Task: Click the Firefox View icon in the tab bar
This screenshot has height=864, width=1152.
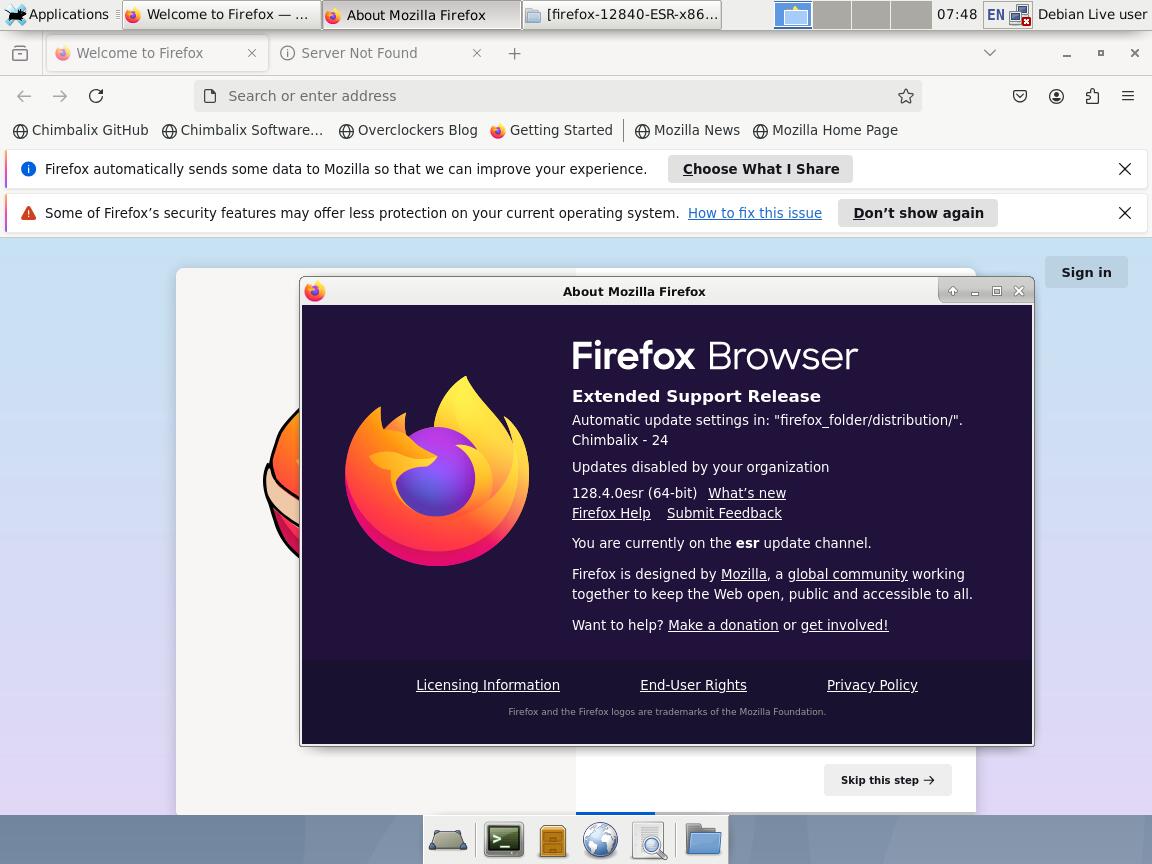Action: coord(21,53)
